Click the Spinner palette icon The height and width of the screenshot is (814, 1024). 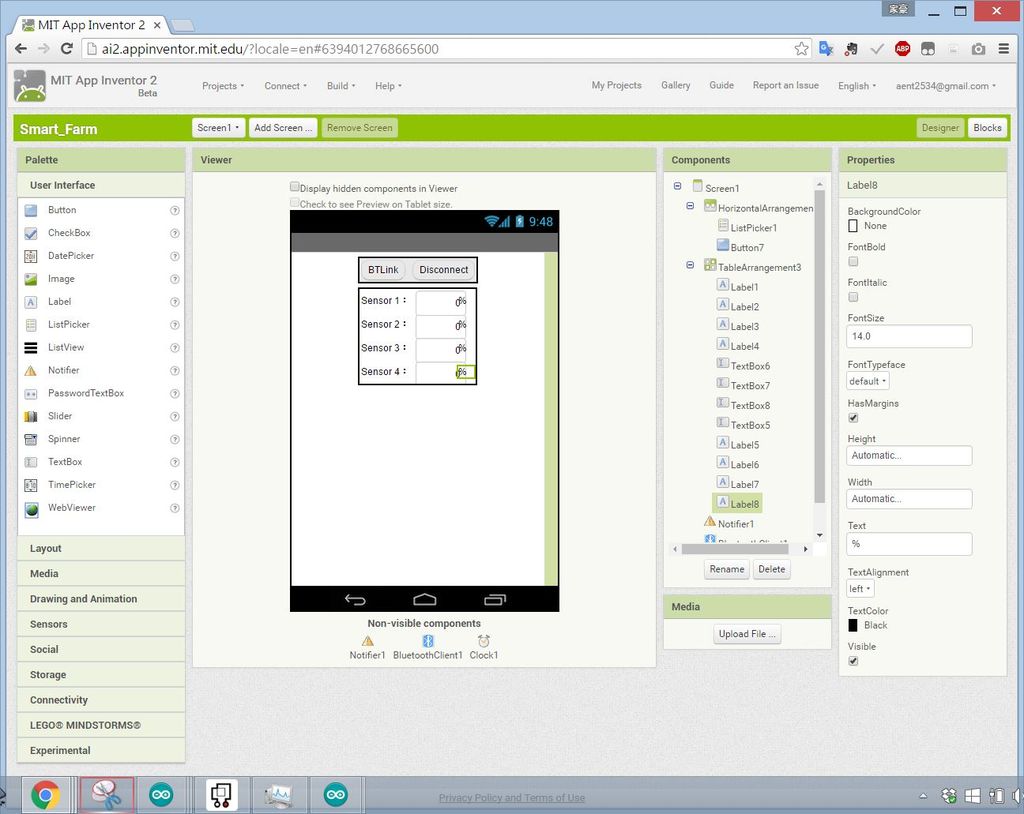pyautogui.click(x=31, y=439)
